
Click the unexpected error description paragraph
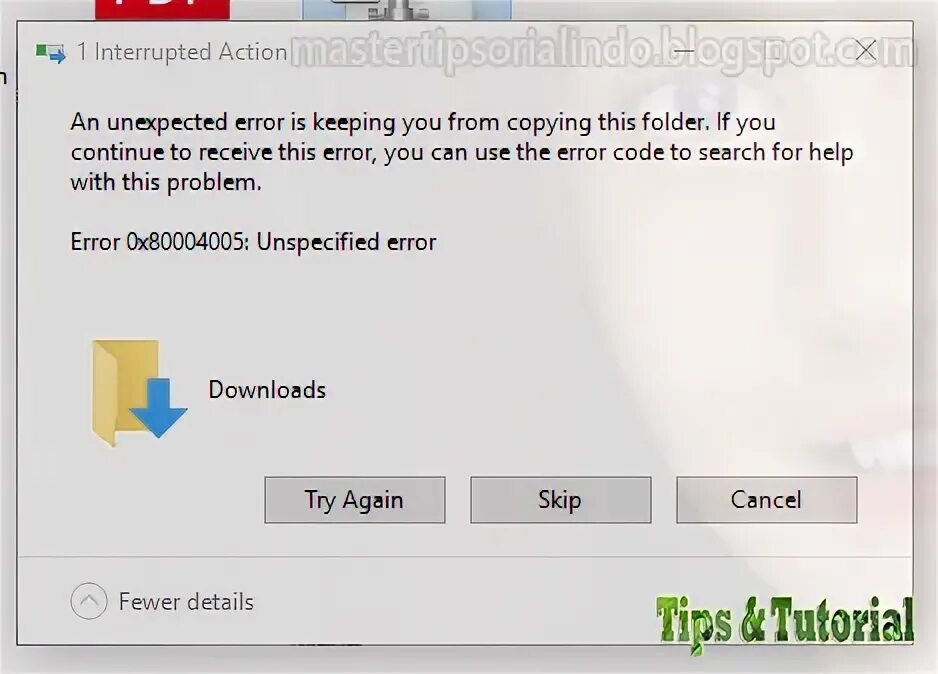click(x=461, y=152)
